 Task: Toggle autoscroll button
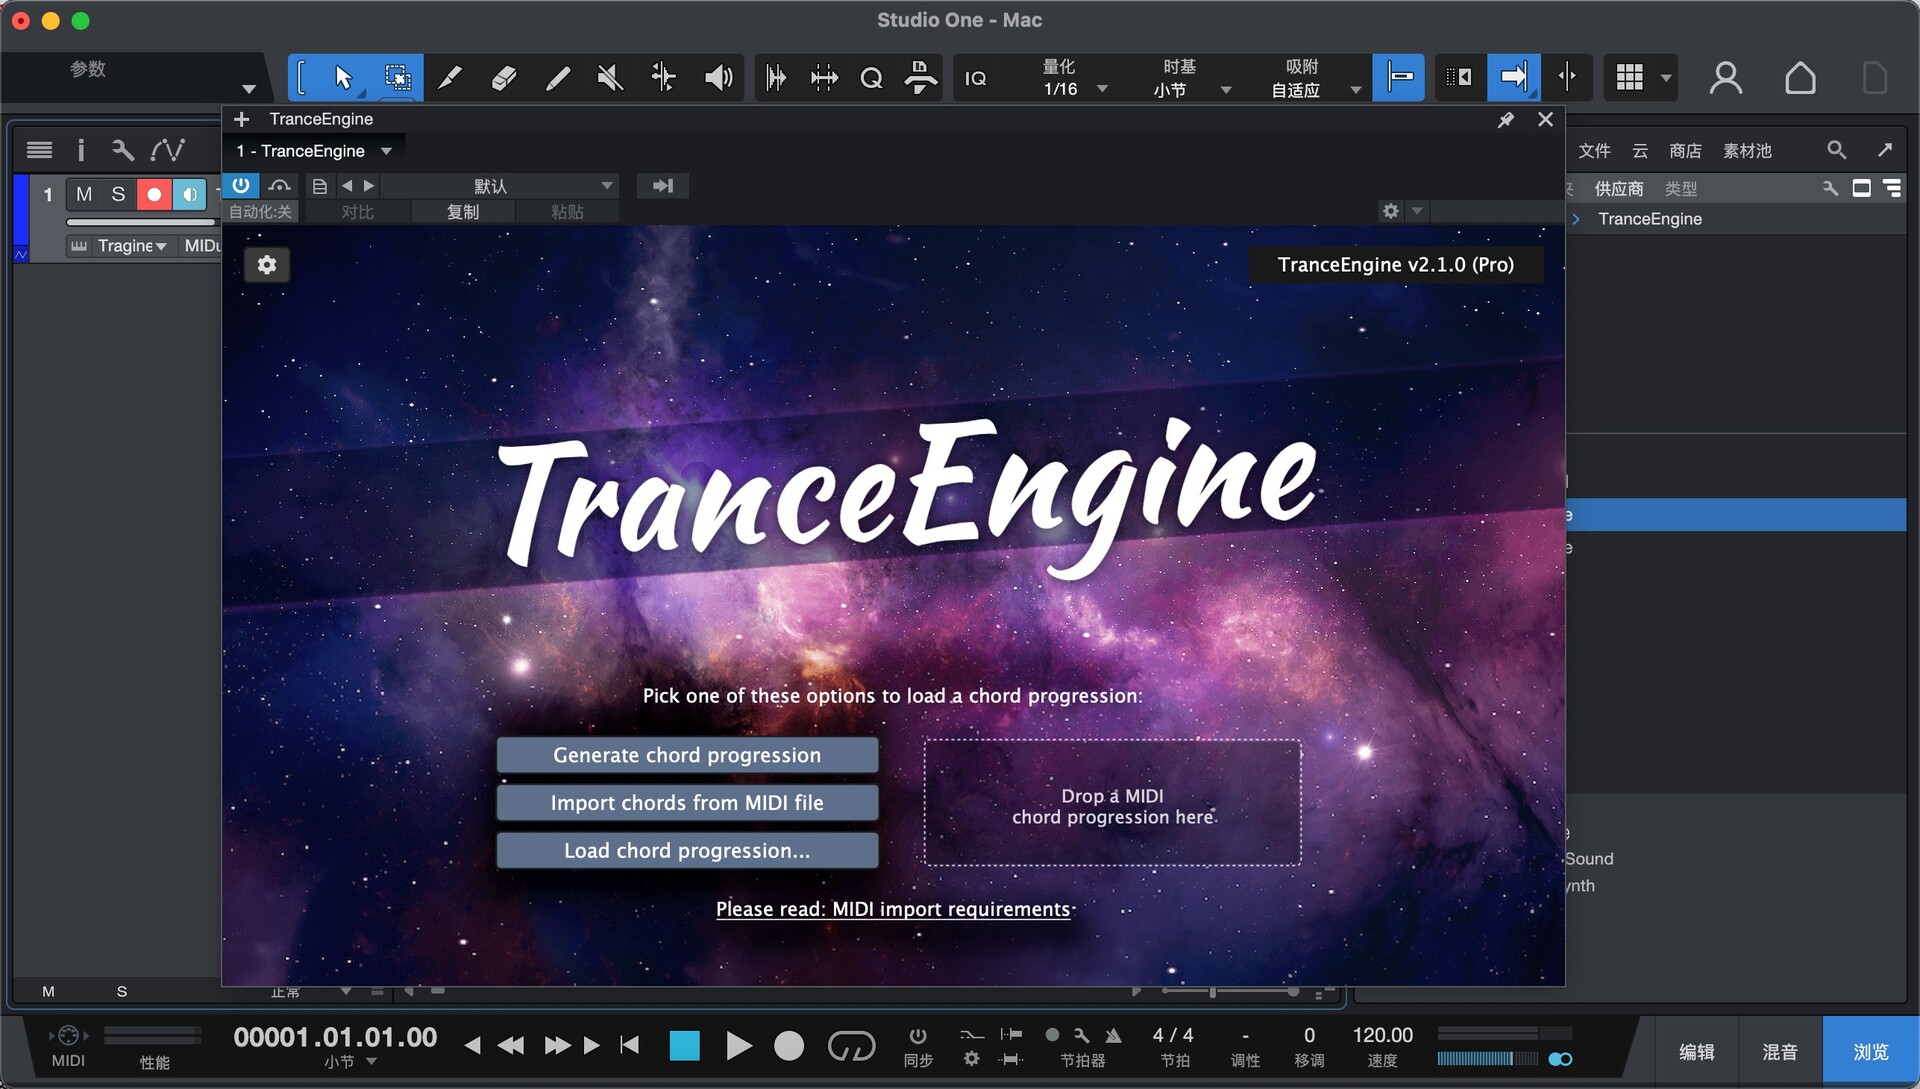pos(1513,78)
